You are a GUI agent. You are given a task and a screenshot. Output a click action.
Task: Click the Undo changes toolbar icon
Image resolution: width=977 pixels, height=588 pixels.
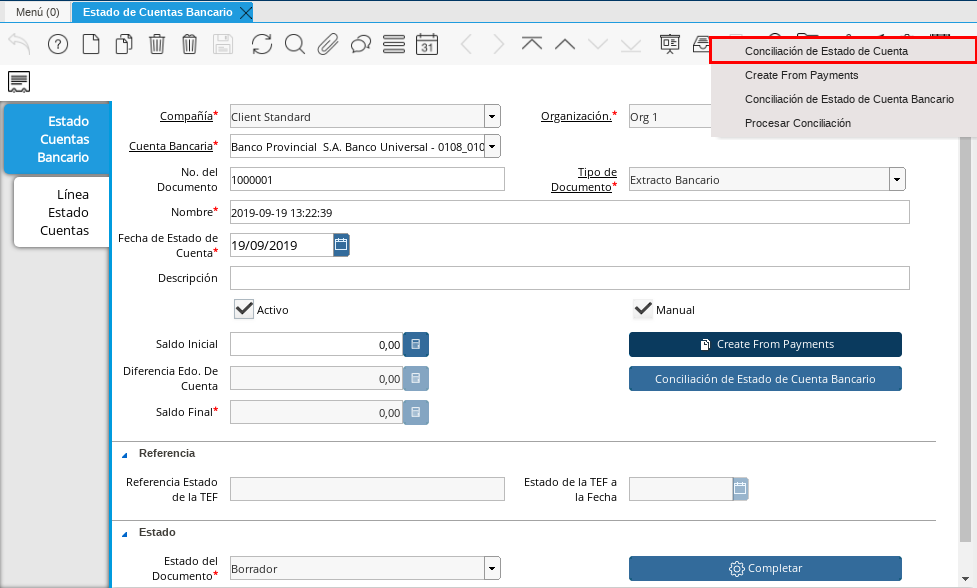(x=19, y=44)
